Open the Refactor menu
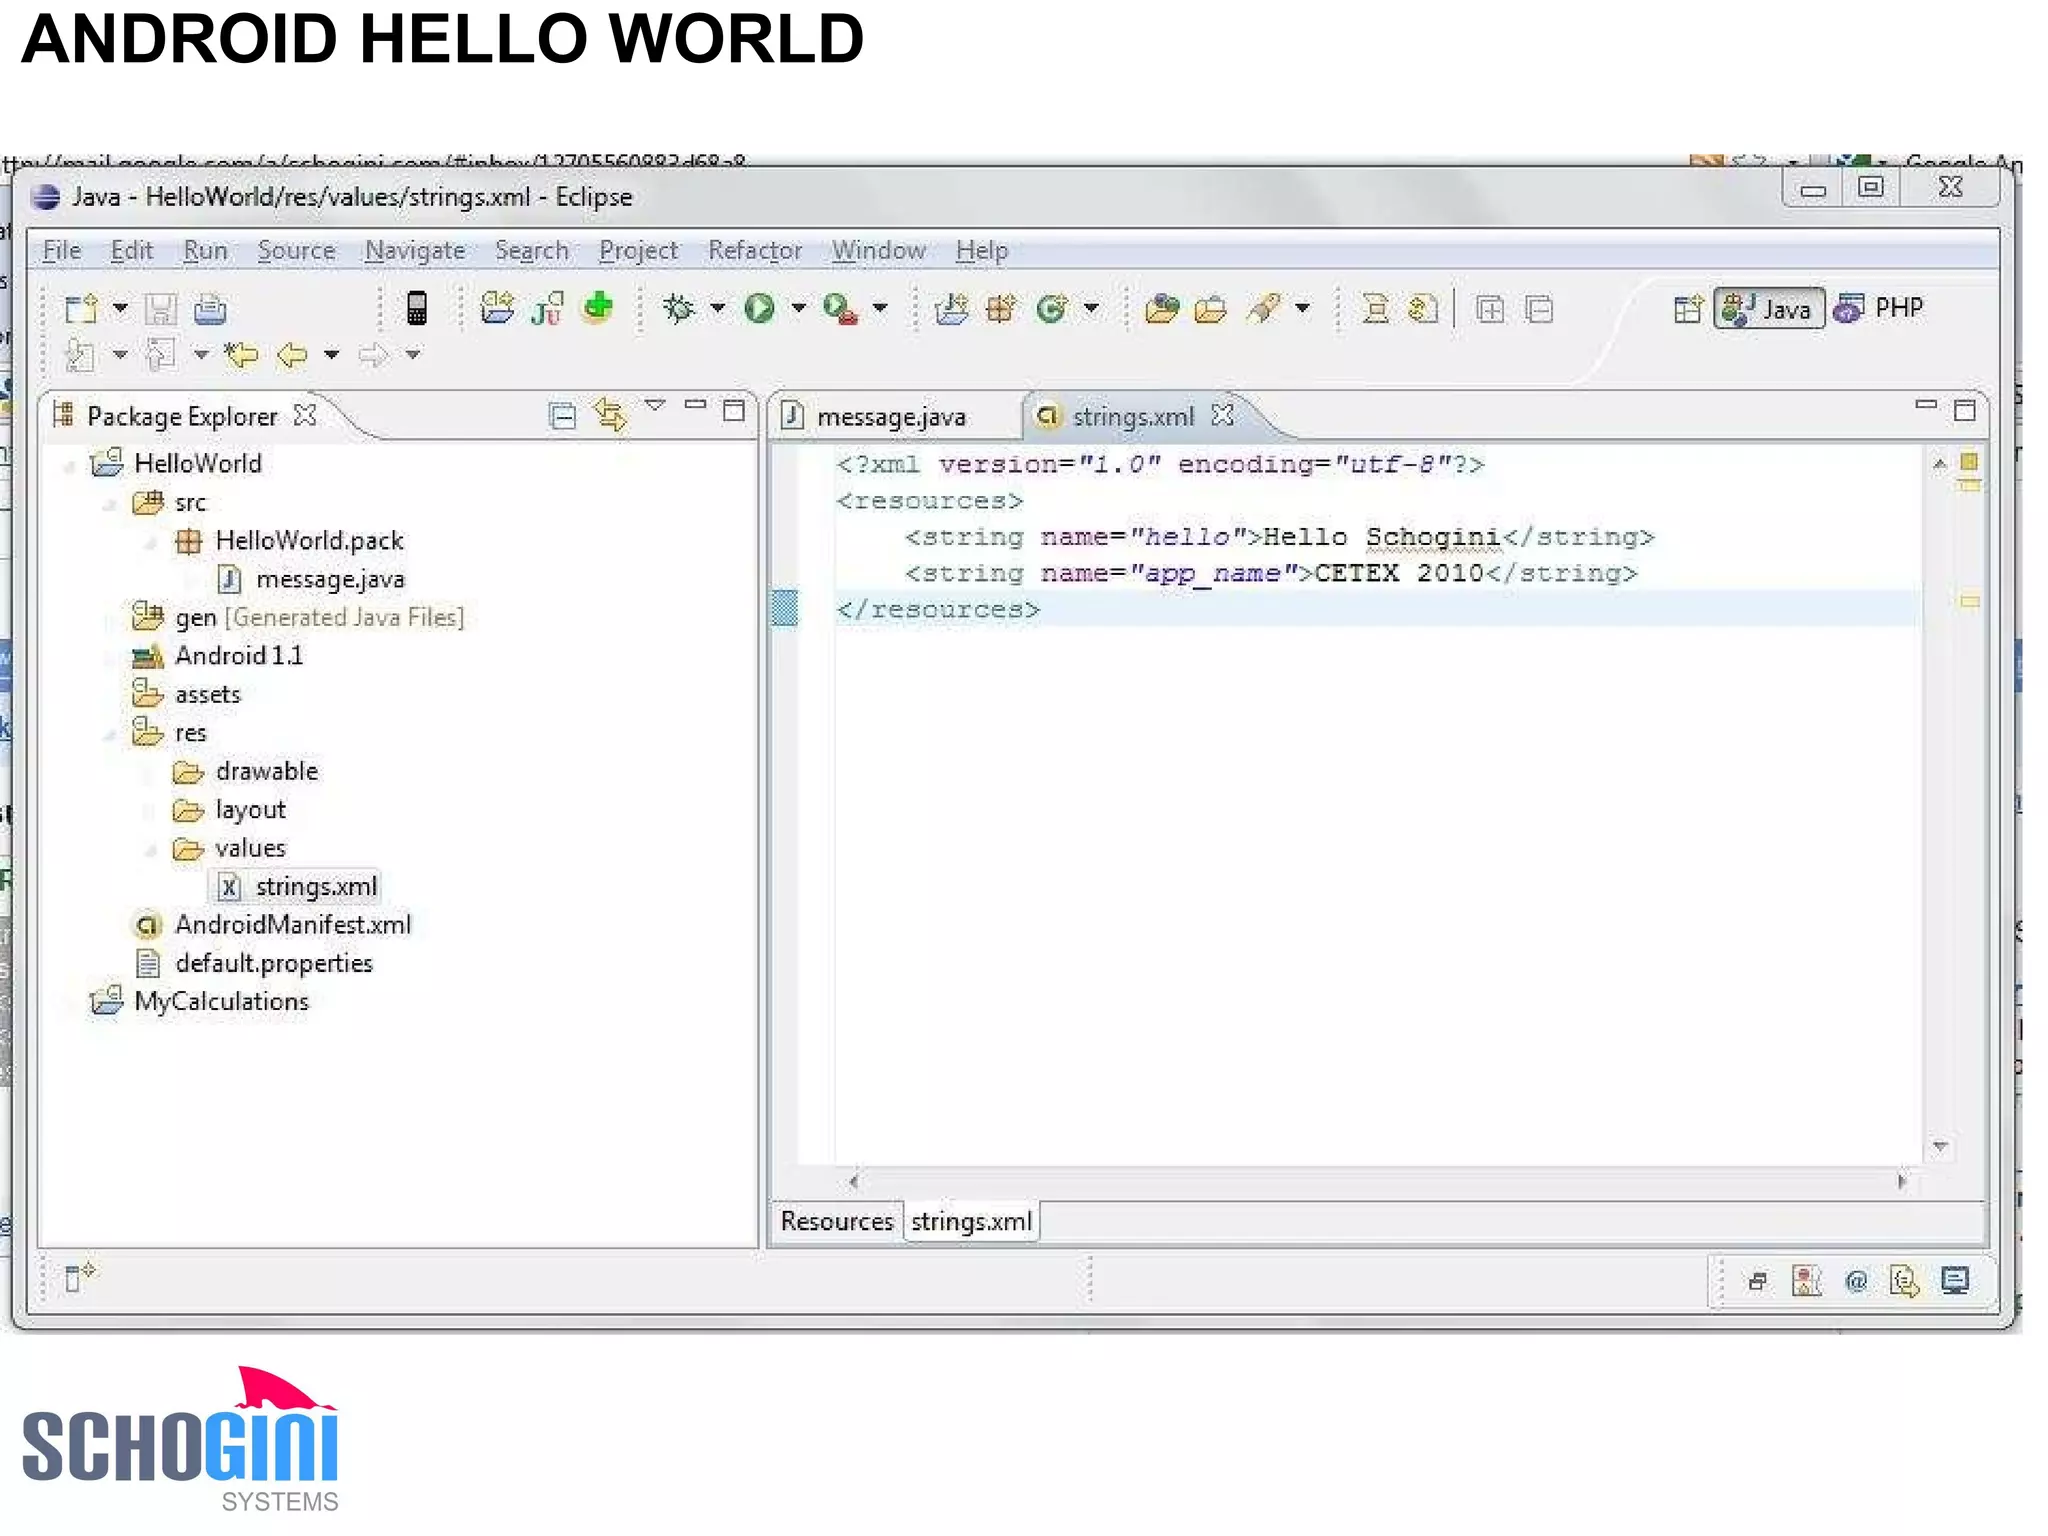This screenshot has height=1536, width=2048. pyautogui.click(x=754, y=251)
